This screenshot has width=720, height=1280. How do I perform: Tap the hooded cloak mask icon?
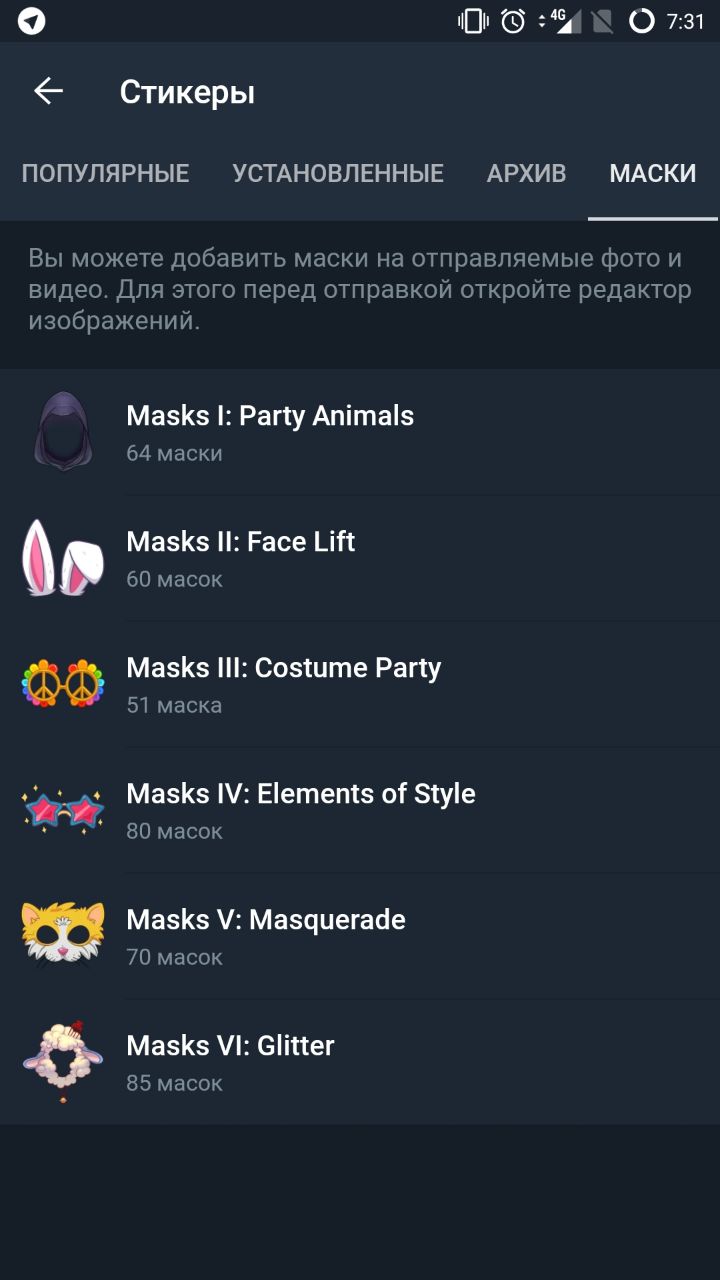[63, 431]
